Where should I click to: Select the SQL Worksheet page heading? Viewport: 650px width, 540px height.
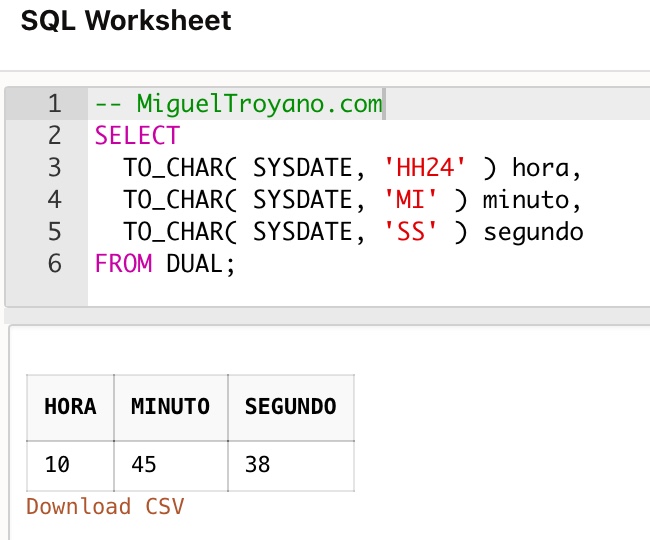coord(126,20)
